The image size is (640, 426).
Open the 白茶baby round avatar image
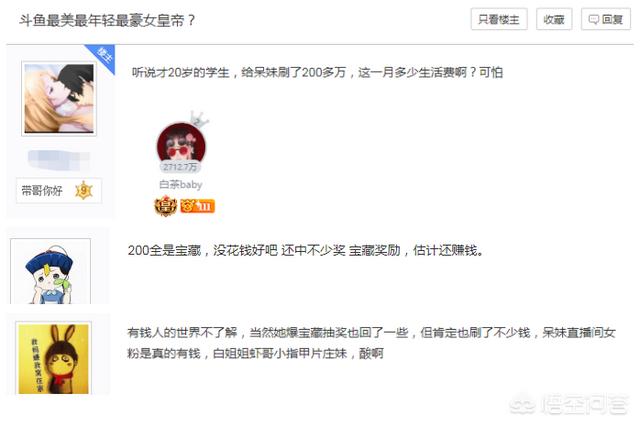point(181,144)
